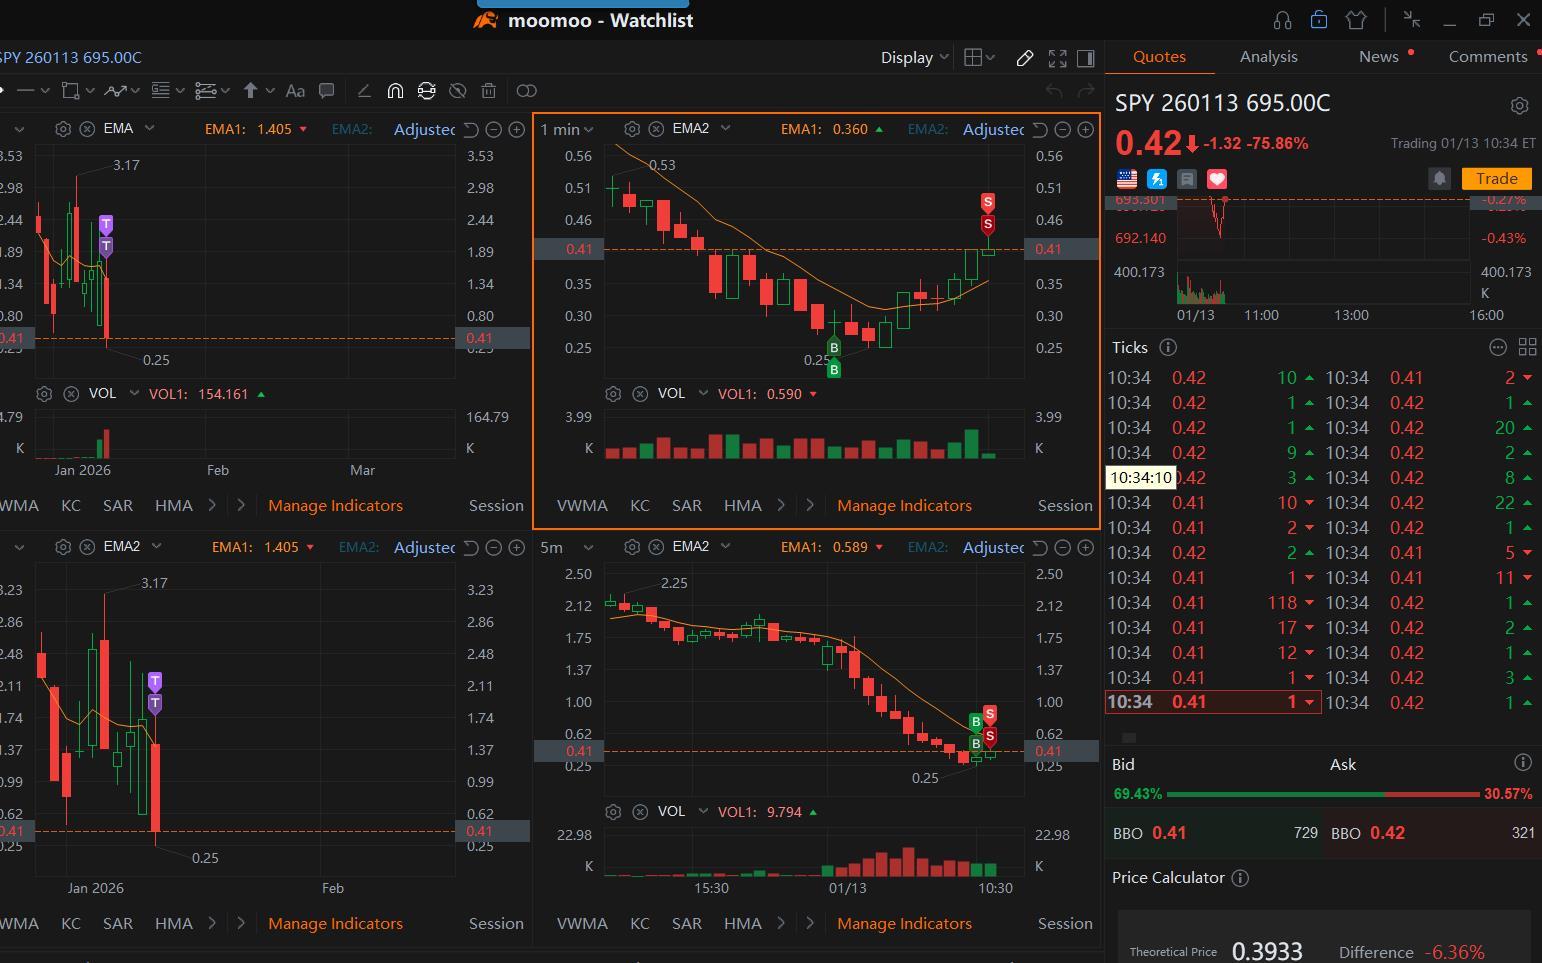Screen dimensions: 1542x963
Task: Open the chart grid layout dropdown
Action: tap(979, 58)
